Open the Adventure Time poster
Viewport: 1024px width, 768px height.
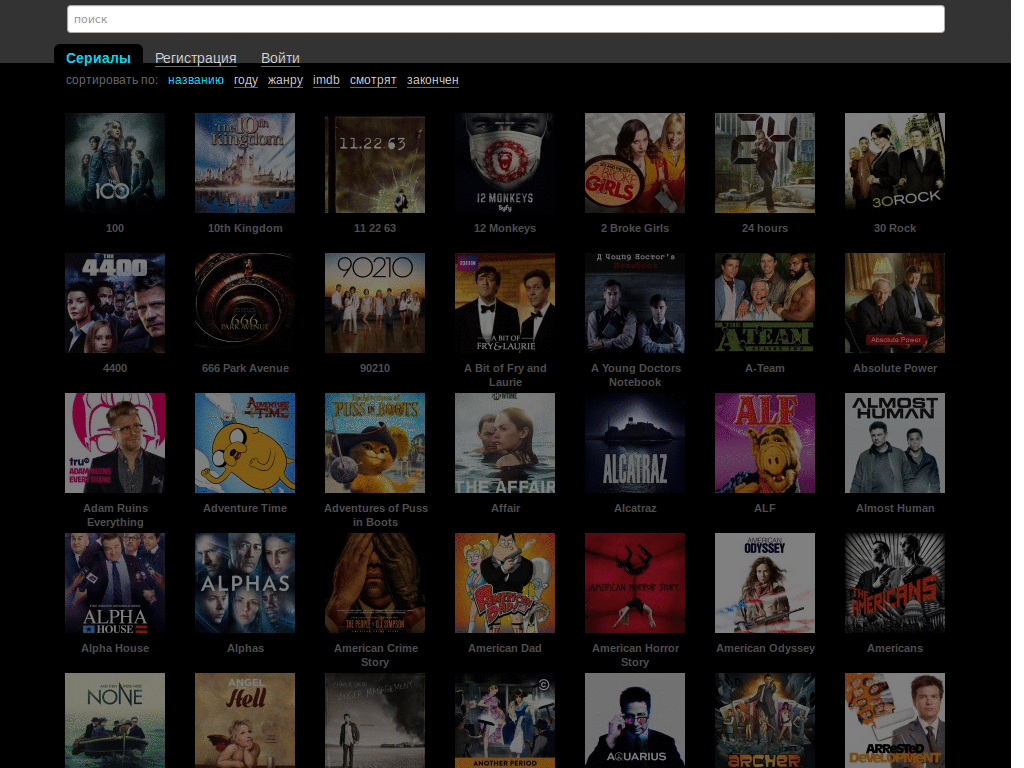click(245, 443)
